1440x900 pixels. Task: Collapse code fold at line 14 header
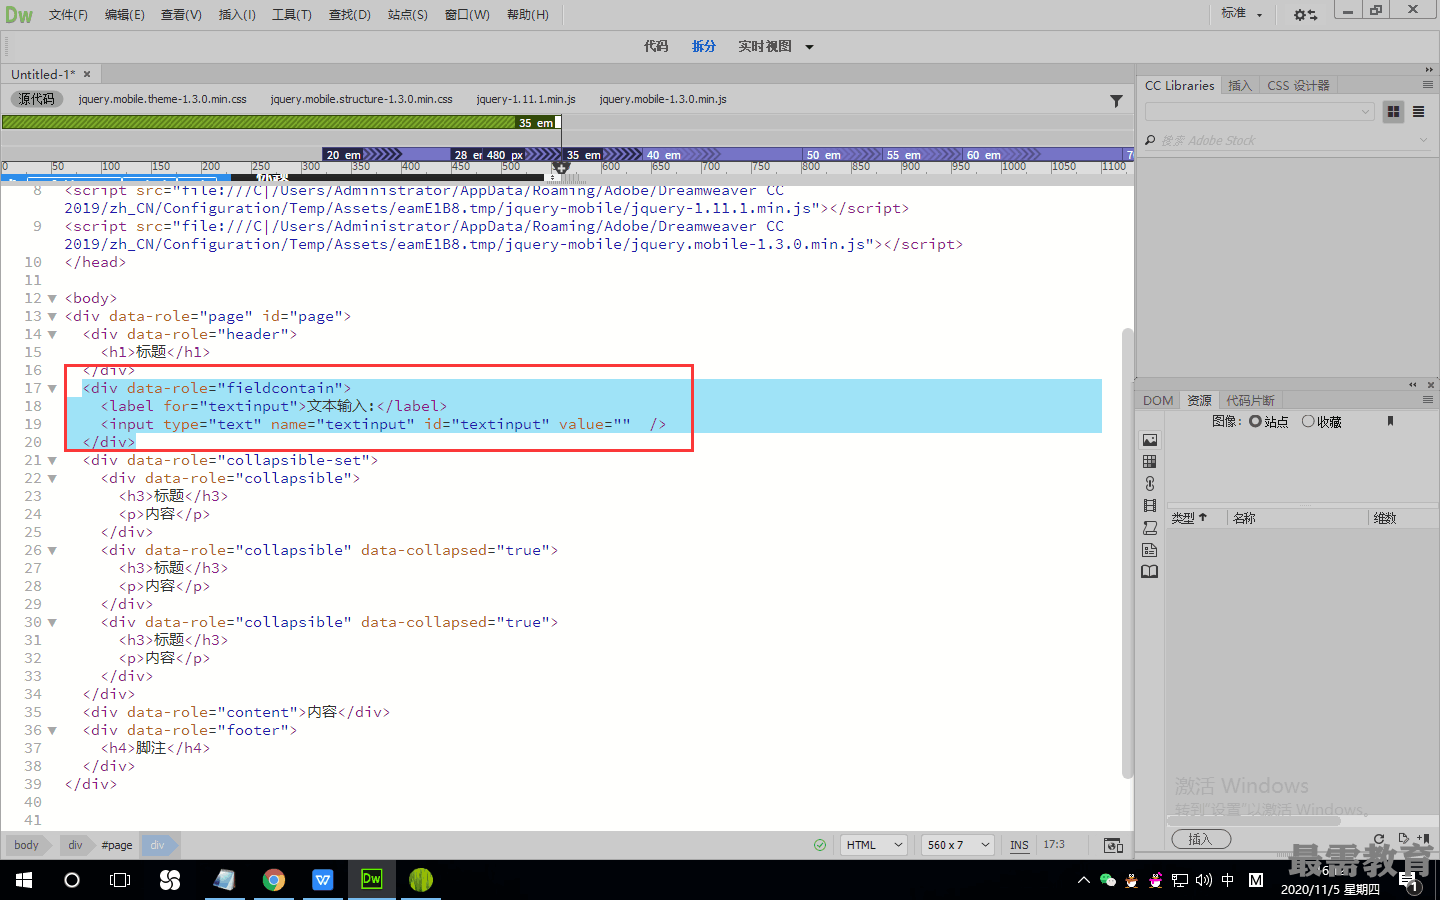52,334
